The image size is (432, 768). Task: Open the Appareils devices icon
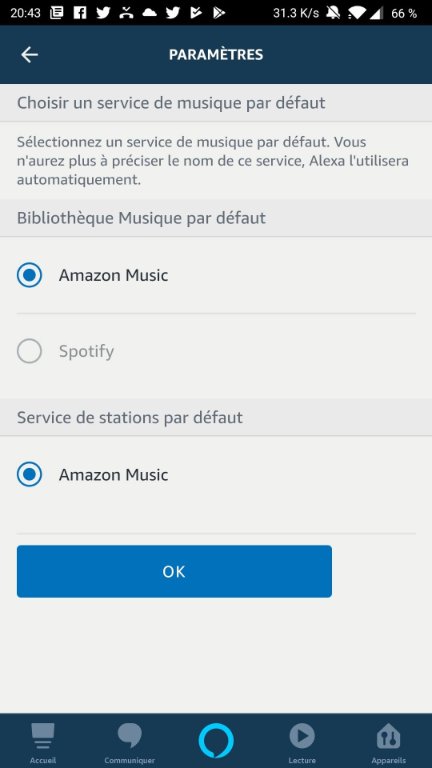click(388, 736)
